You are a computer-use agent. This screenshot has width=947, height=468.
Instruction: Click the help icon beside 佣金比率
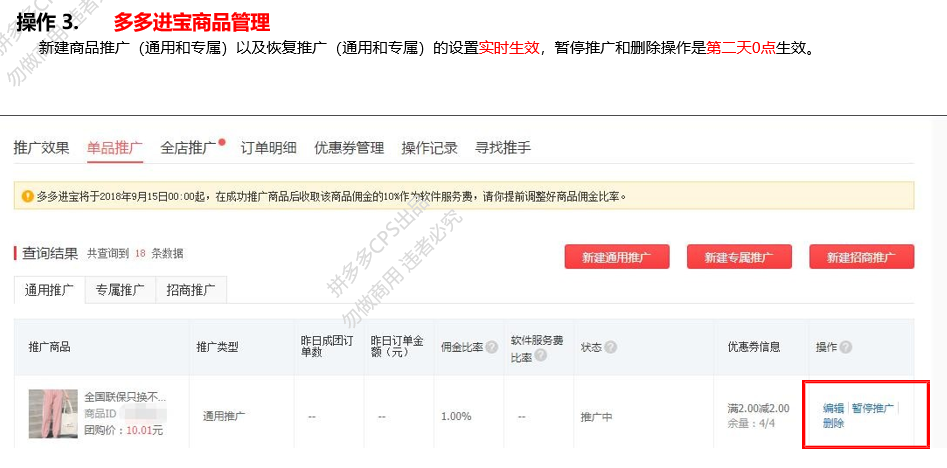(492, 347)
